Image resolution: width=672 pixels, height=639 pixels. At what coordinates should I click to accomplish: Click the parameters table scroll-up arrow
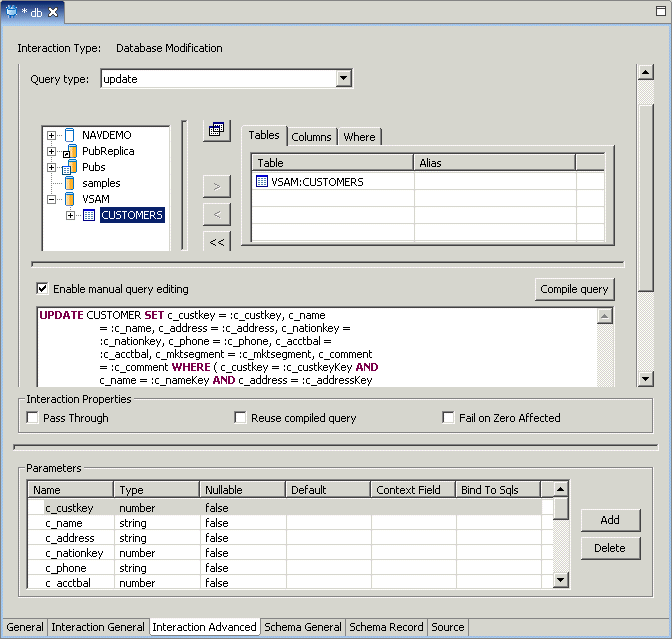[x=561, y=489]
